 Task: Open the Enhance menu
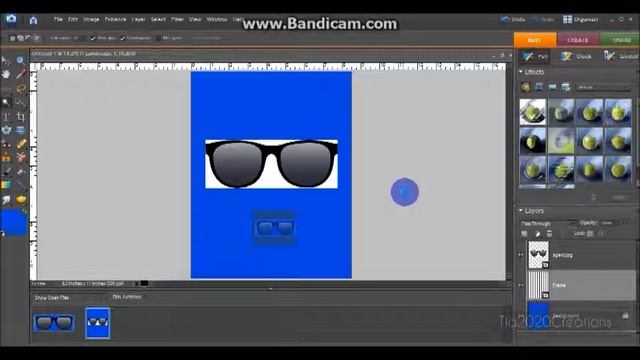click(116, 19)
